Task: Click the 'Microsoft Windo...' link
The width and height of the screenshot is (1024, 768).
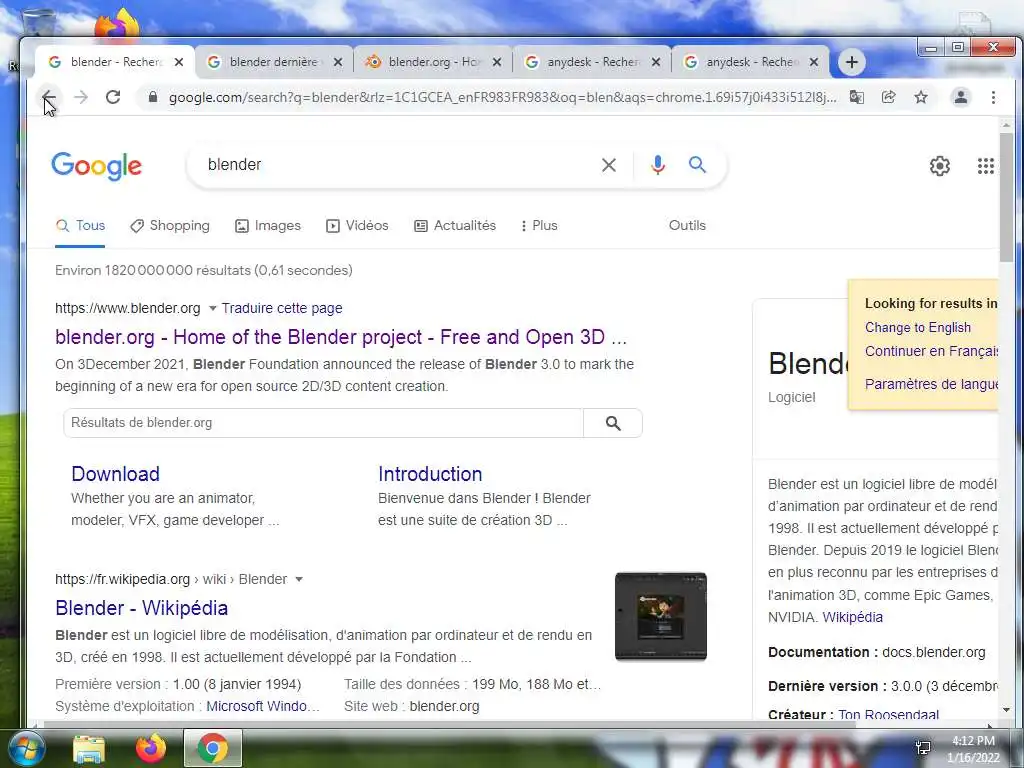Action: point(263,706)
